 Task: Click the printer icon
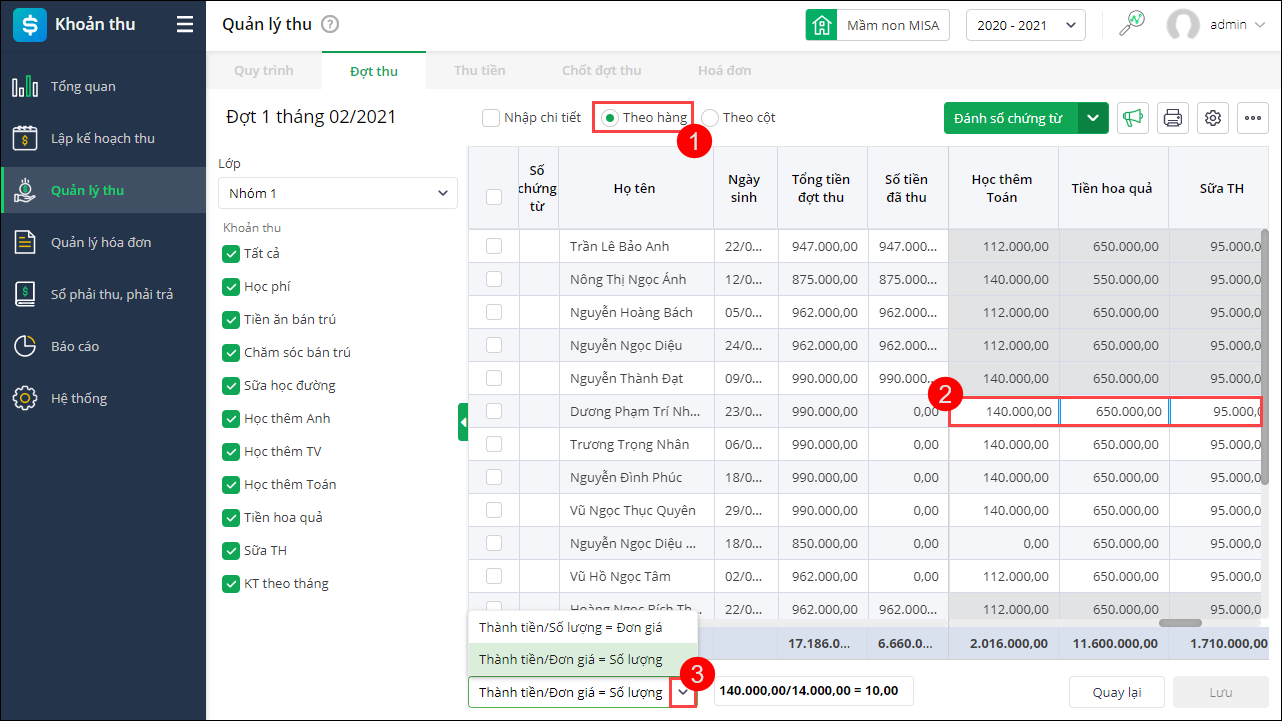tap(1173, 118)
